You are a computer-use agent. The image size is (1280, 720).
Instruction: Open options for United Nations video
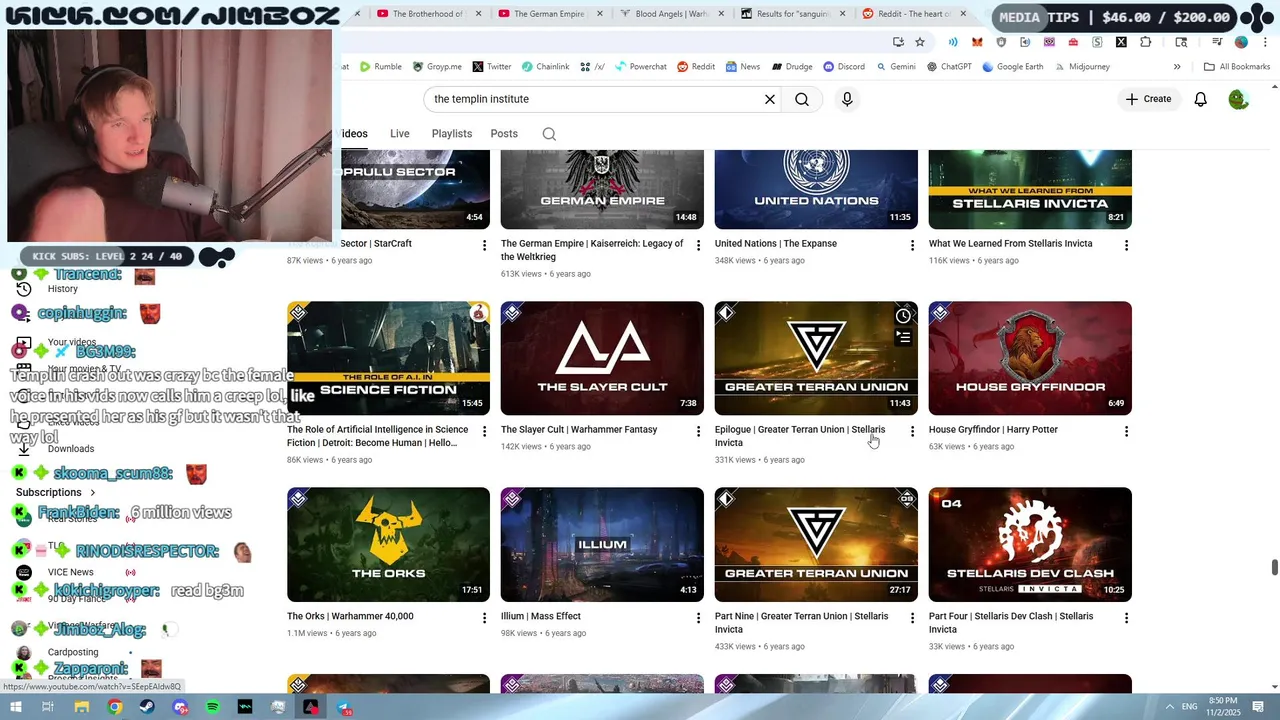coord(912,246)
